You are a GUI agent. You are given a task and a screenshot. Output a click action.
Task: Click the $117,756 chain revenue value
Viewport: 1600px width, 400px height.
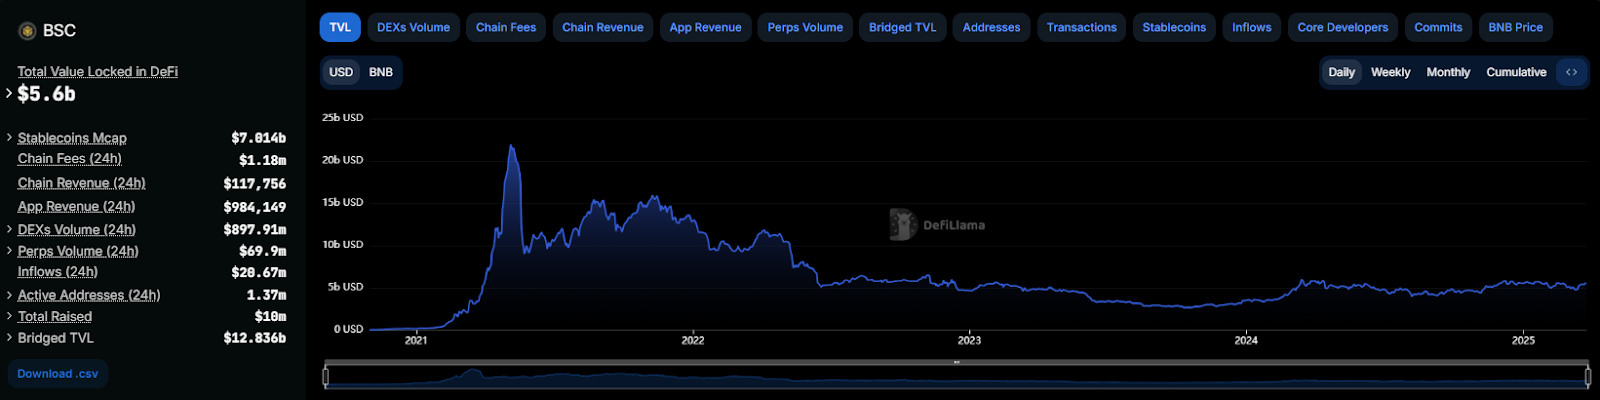coord(255,184)
